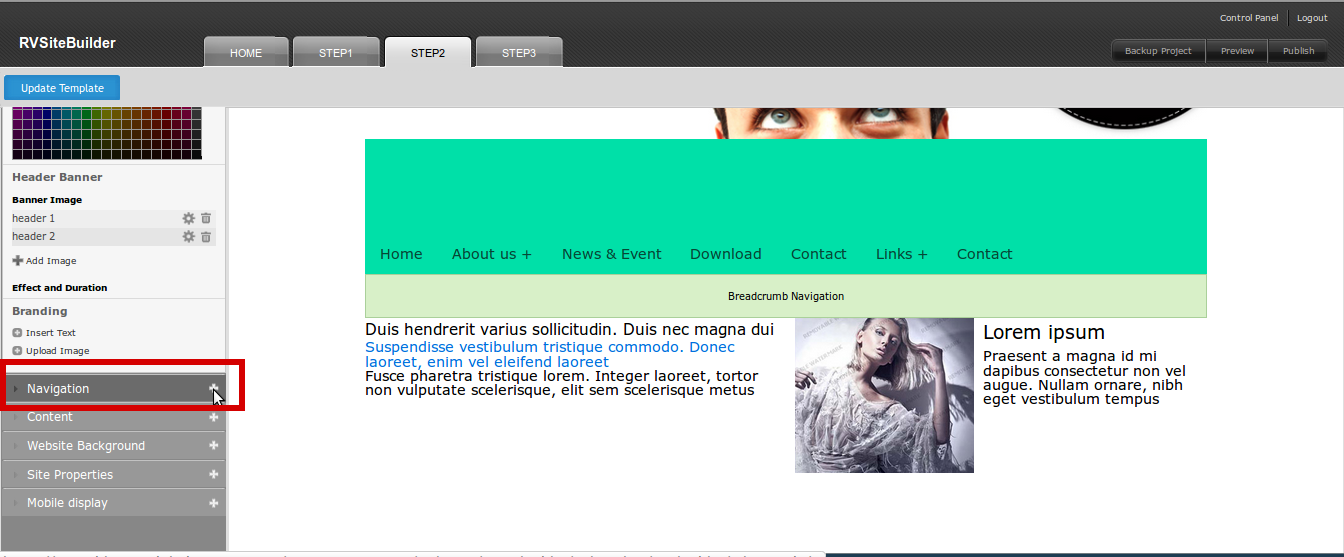Click plus icon on Mobile display row

(213, 503)
